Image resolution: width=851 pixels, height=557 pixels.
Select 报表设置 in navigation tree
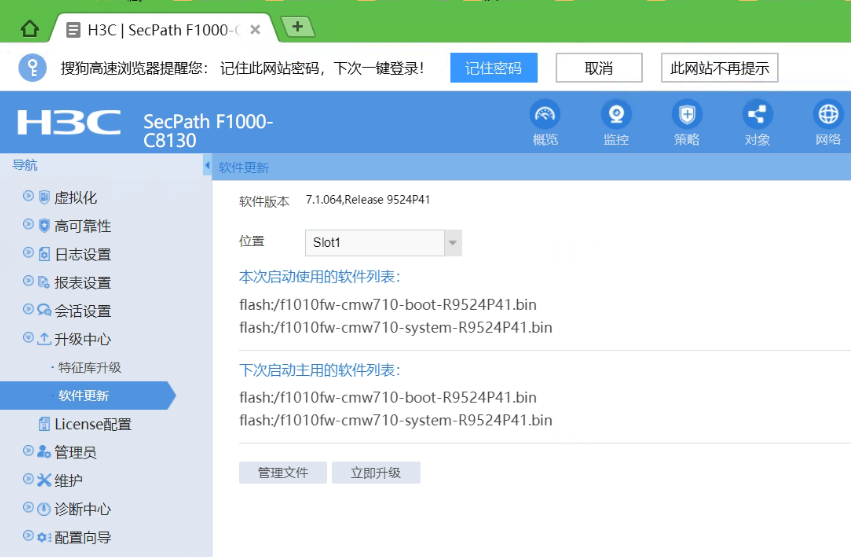[82, 282]
